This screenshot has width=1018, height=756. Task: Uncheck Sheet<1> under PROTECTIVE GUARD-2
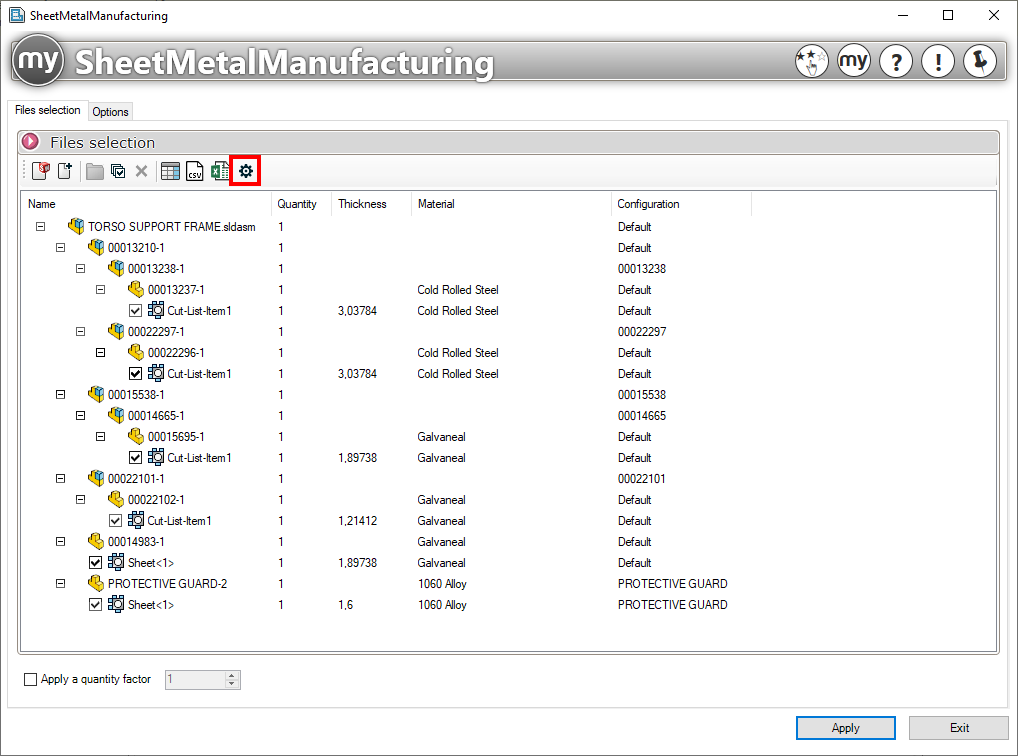[94, 604]
